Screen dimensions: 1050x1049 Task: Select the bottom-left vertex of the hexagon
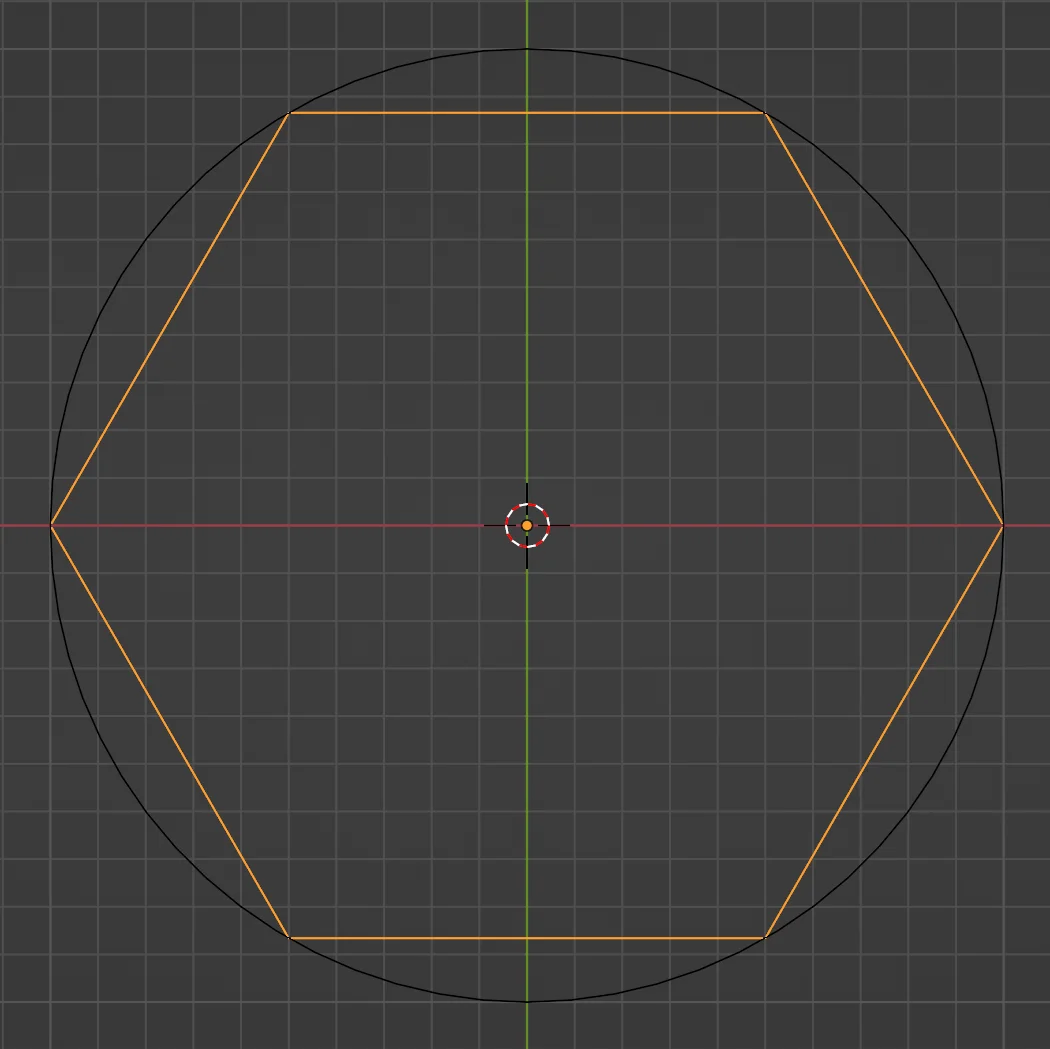click(x=290, y=936)
